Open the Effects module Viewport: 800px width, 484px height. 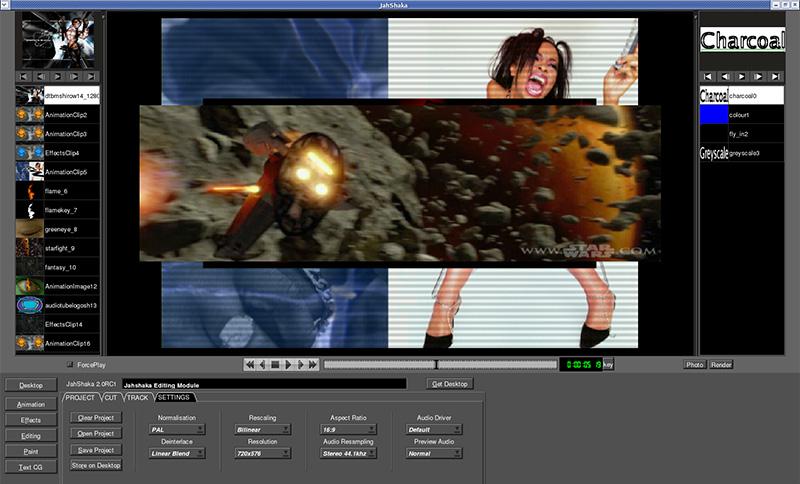(x=31, y=420)
